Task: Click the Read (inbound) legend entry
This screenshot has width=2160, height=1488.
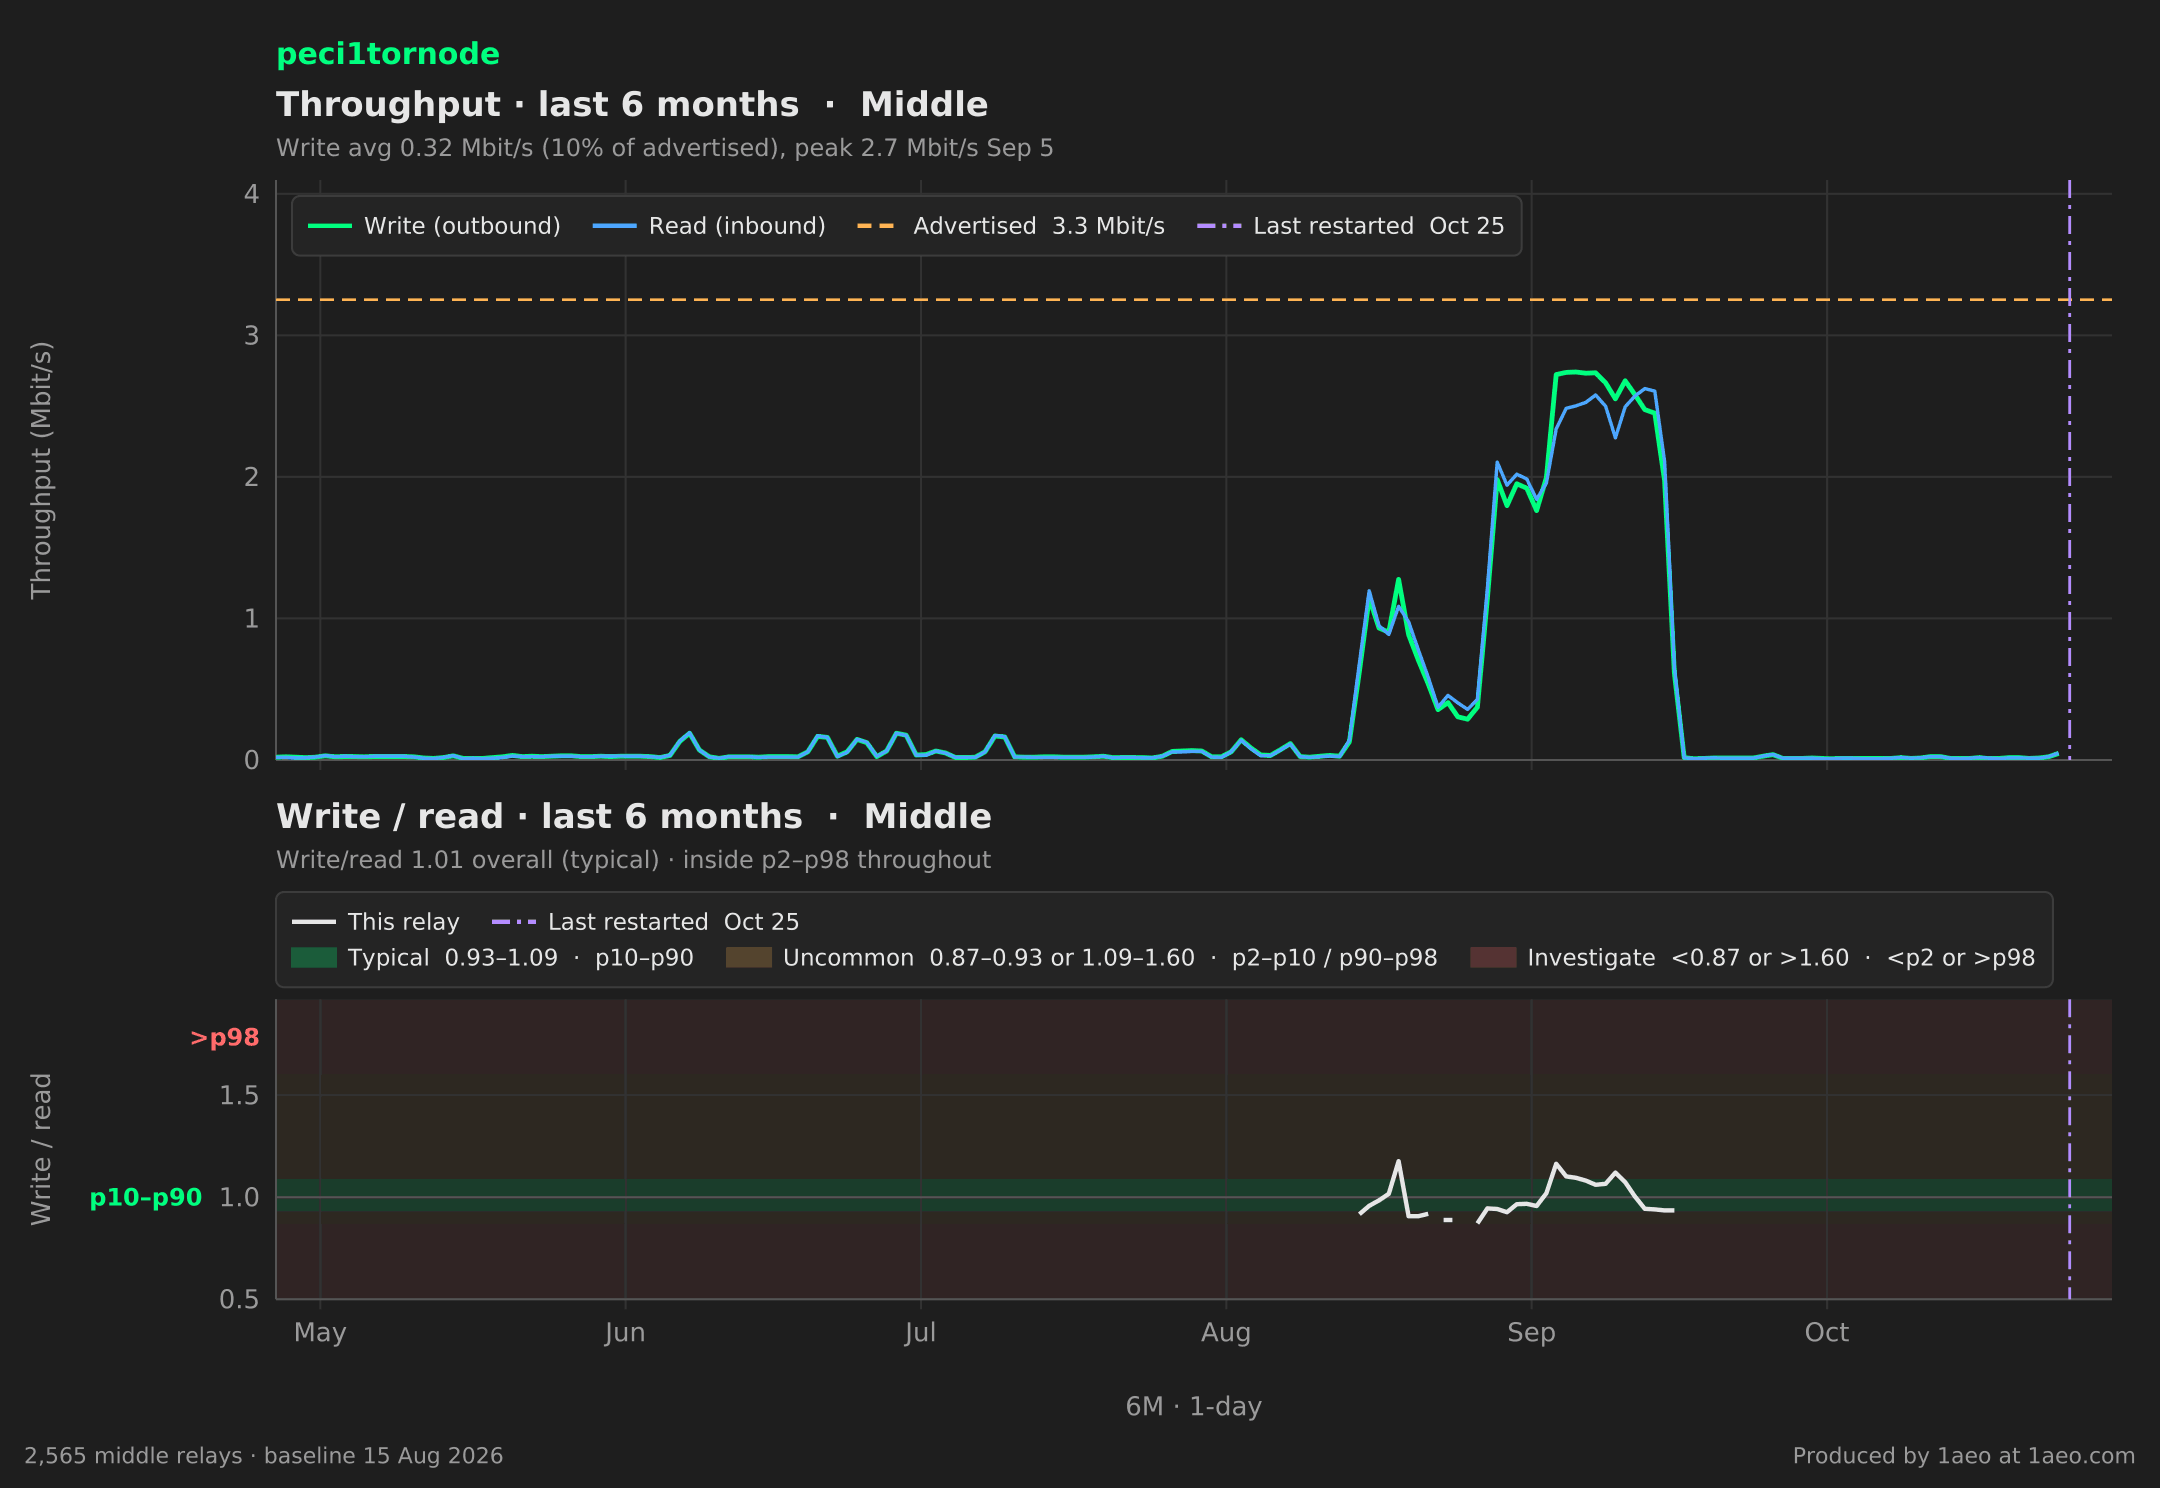Action: tap(709, 226)
